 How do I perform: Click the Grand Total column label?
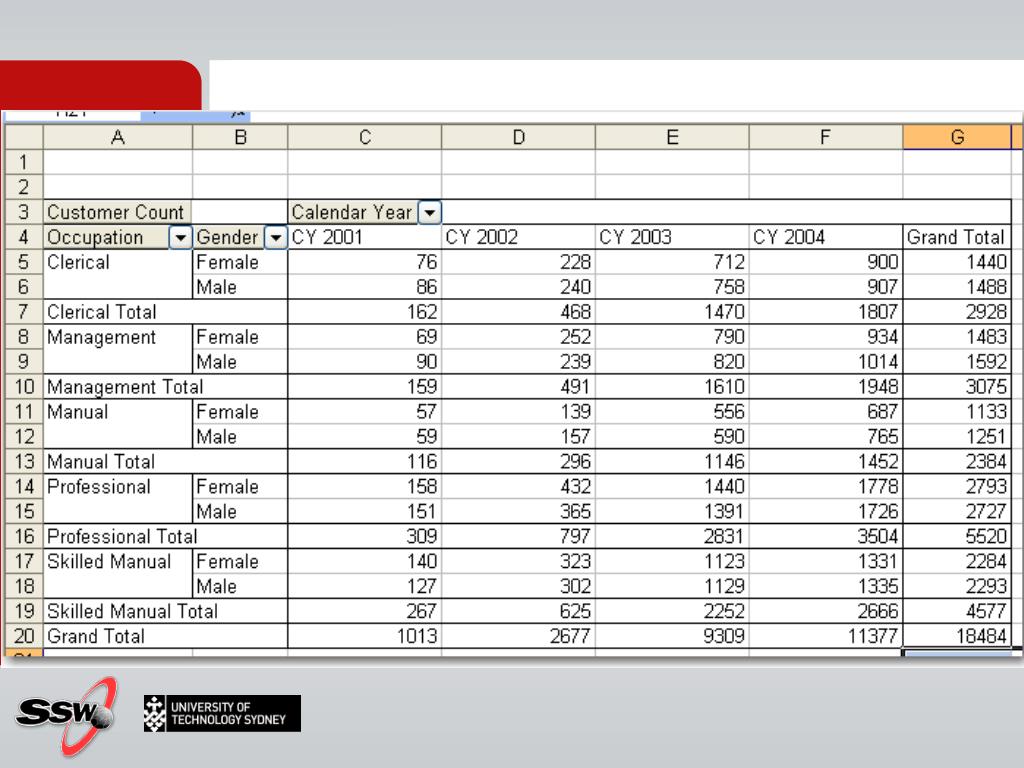tap(957, 237)
